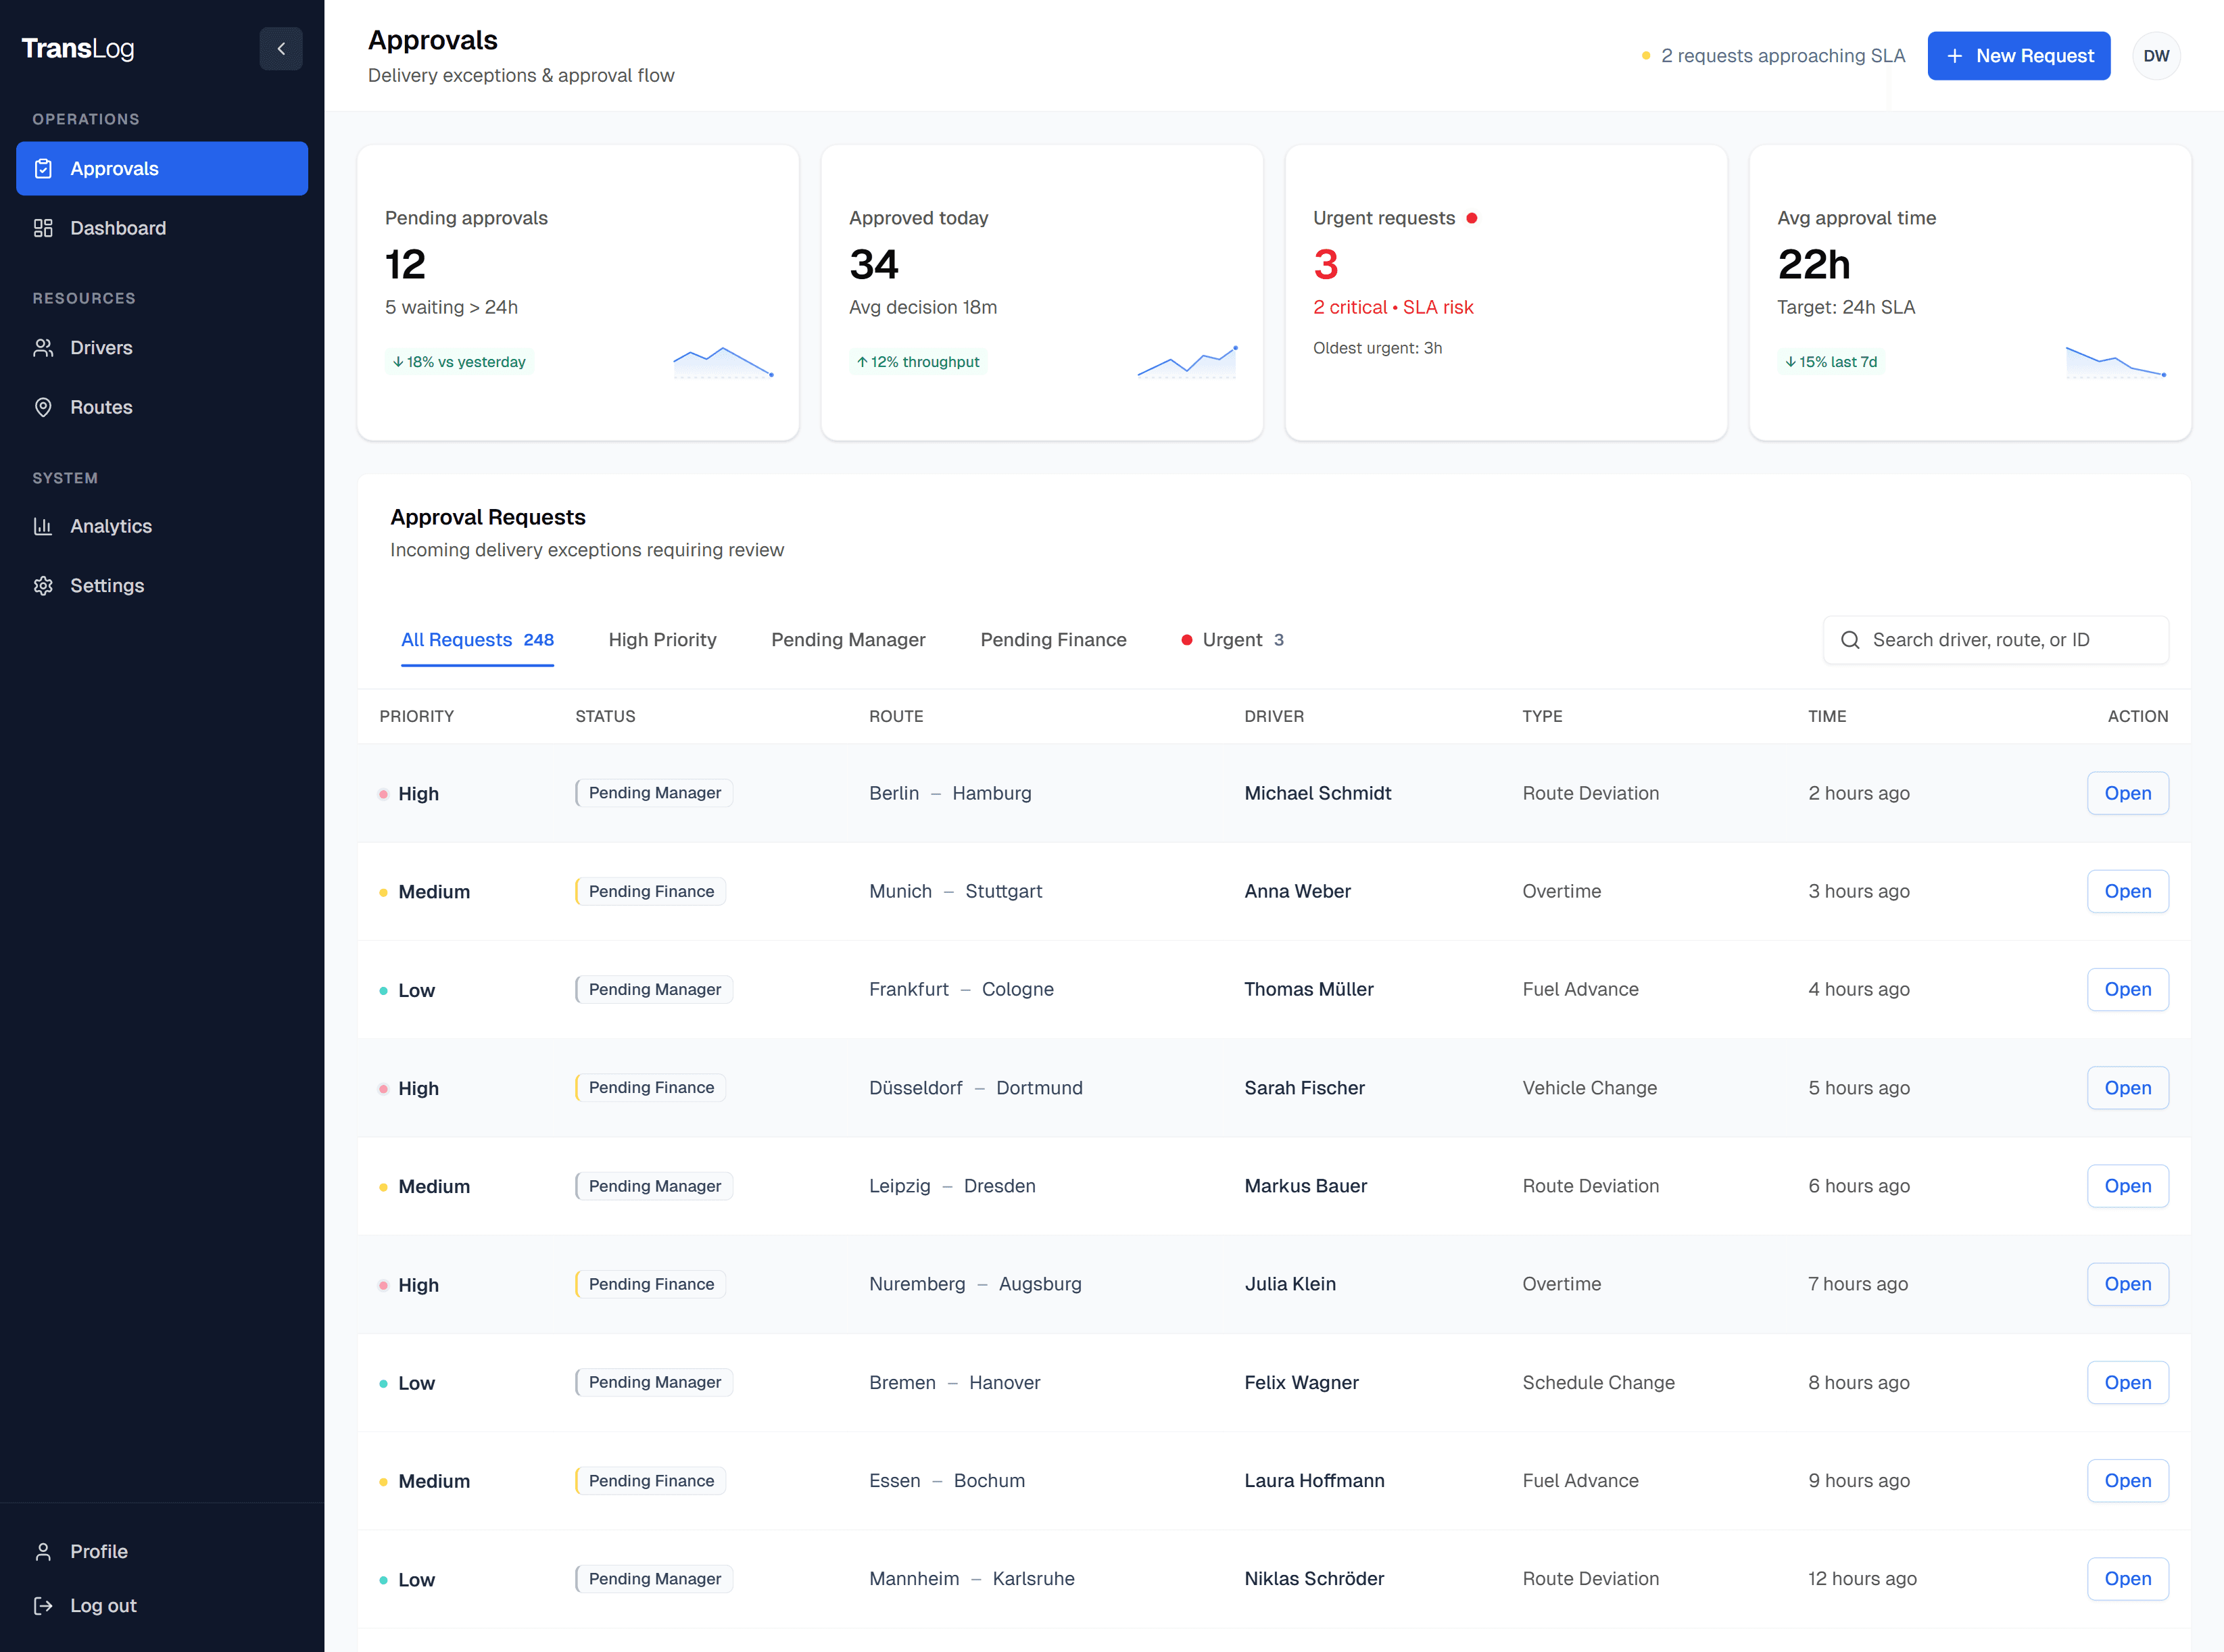Click the Settings gear icon
The image size is (2224, 1652).
coord(43,586)
